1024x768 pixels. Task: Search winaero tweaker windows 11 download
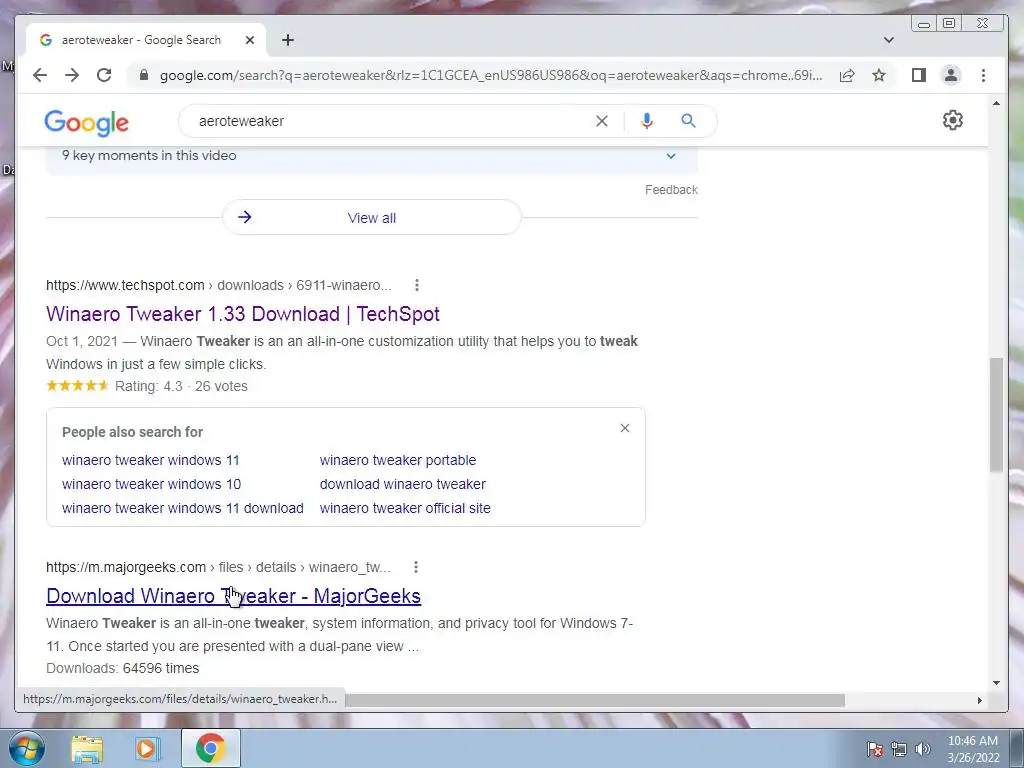coord(183,508)
